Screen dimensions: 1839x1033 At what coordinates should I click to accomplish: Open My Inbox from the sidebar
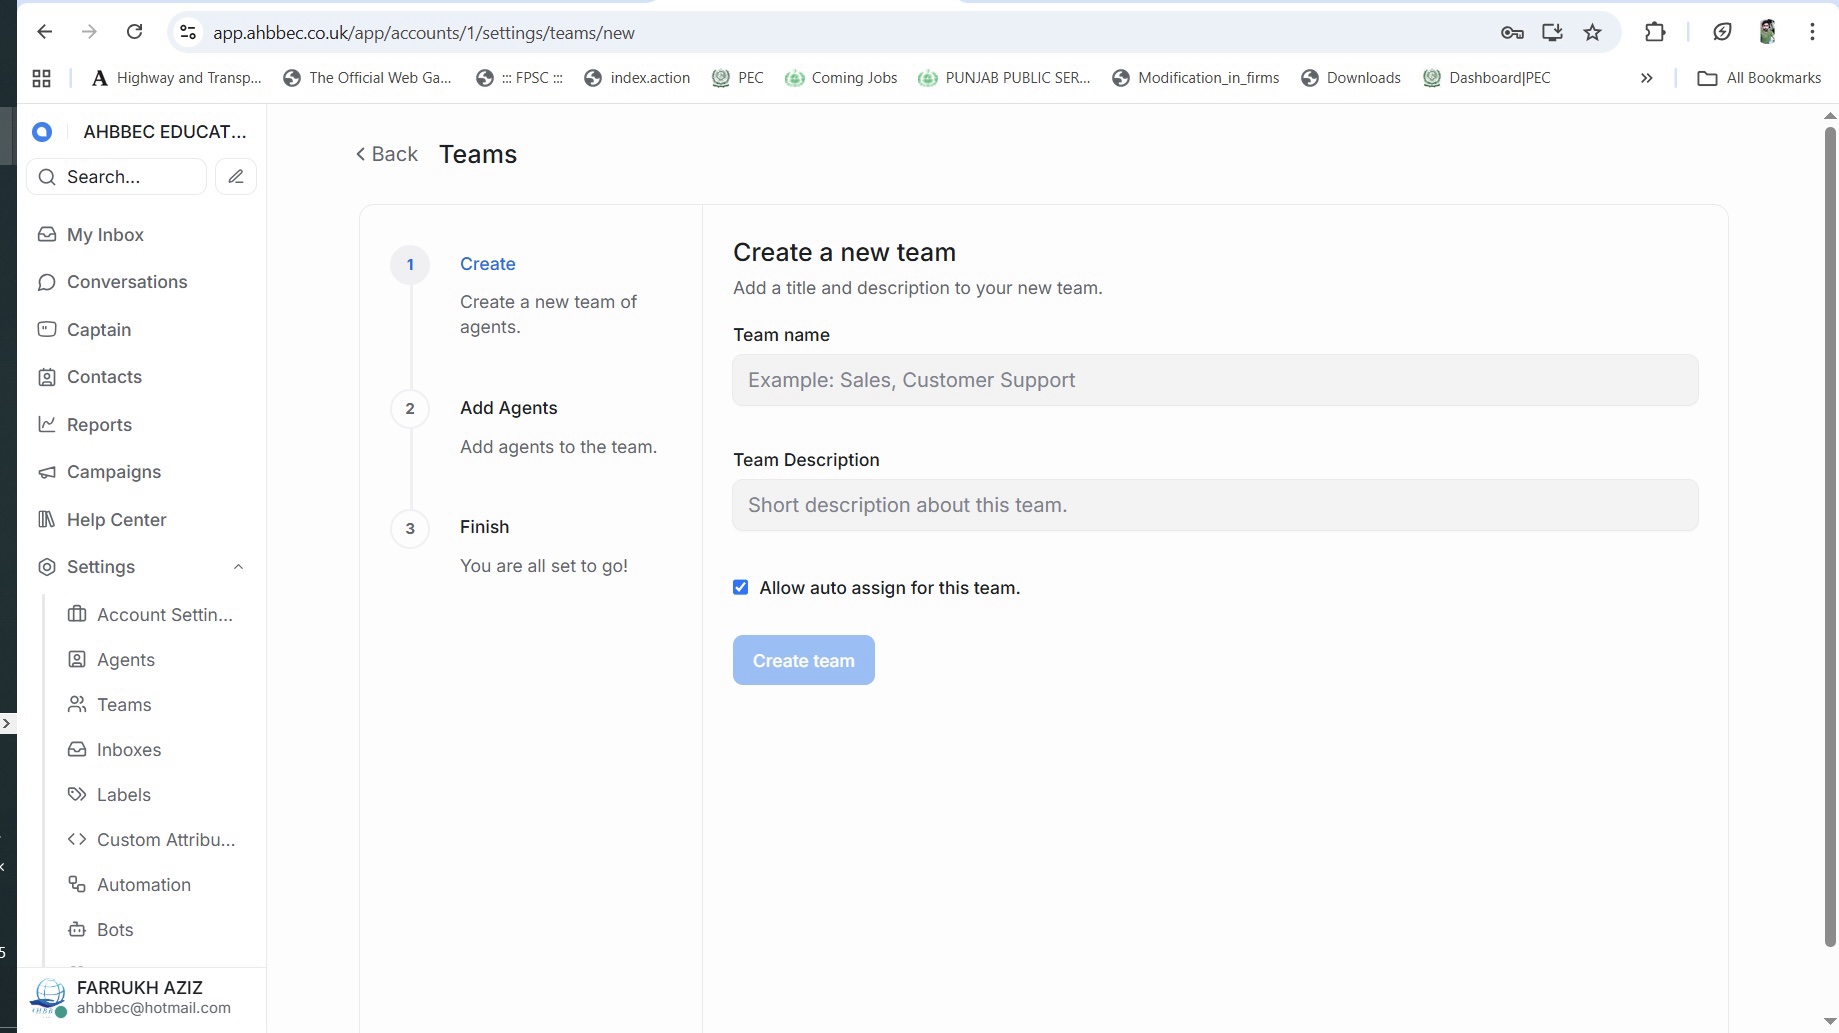105,235
